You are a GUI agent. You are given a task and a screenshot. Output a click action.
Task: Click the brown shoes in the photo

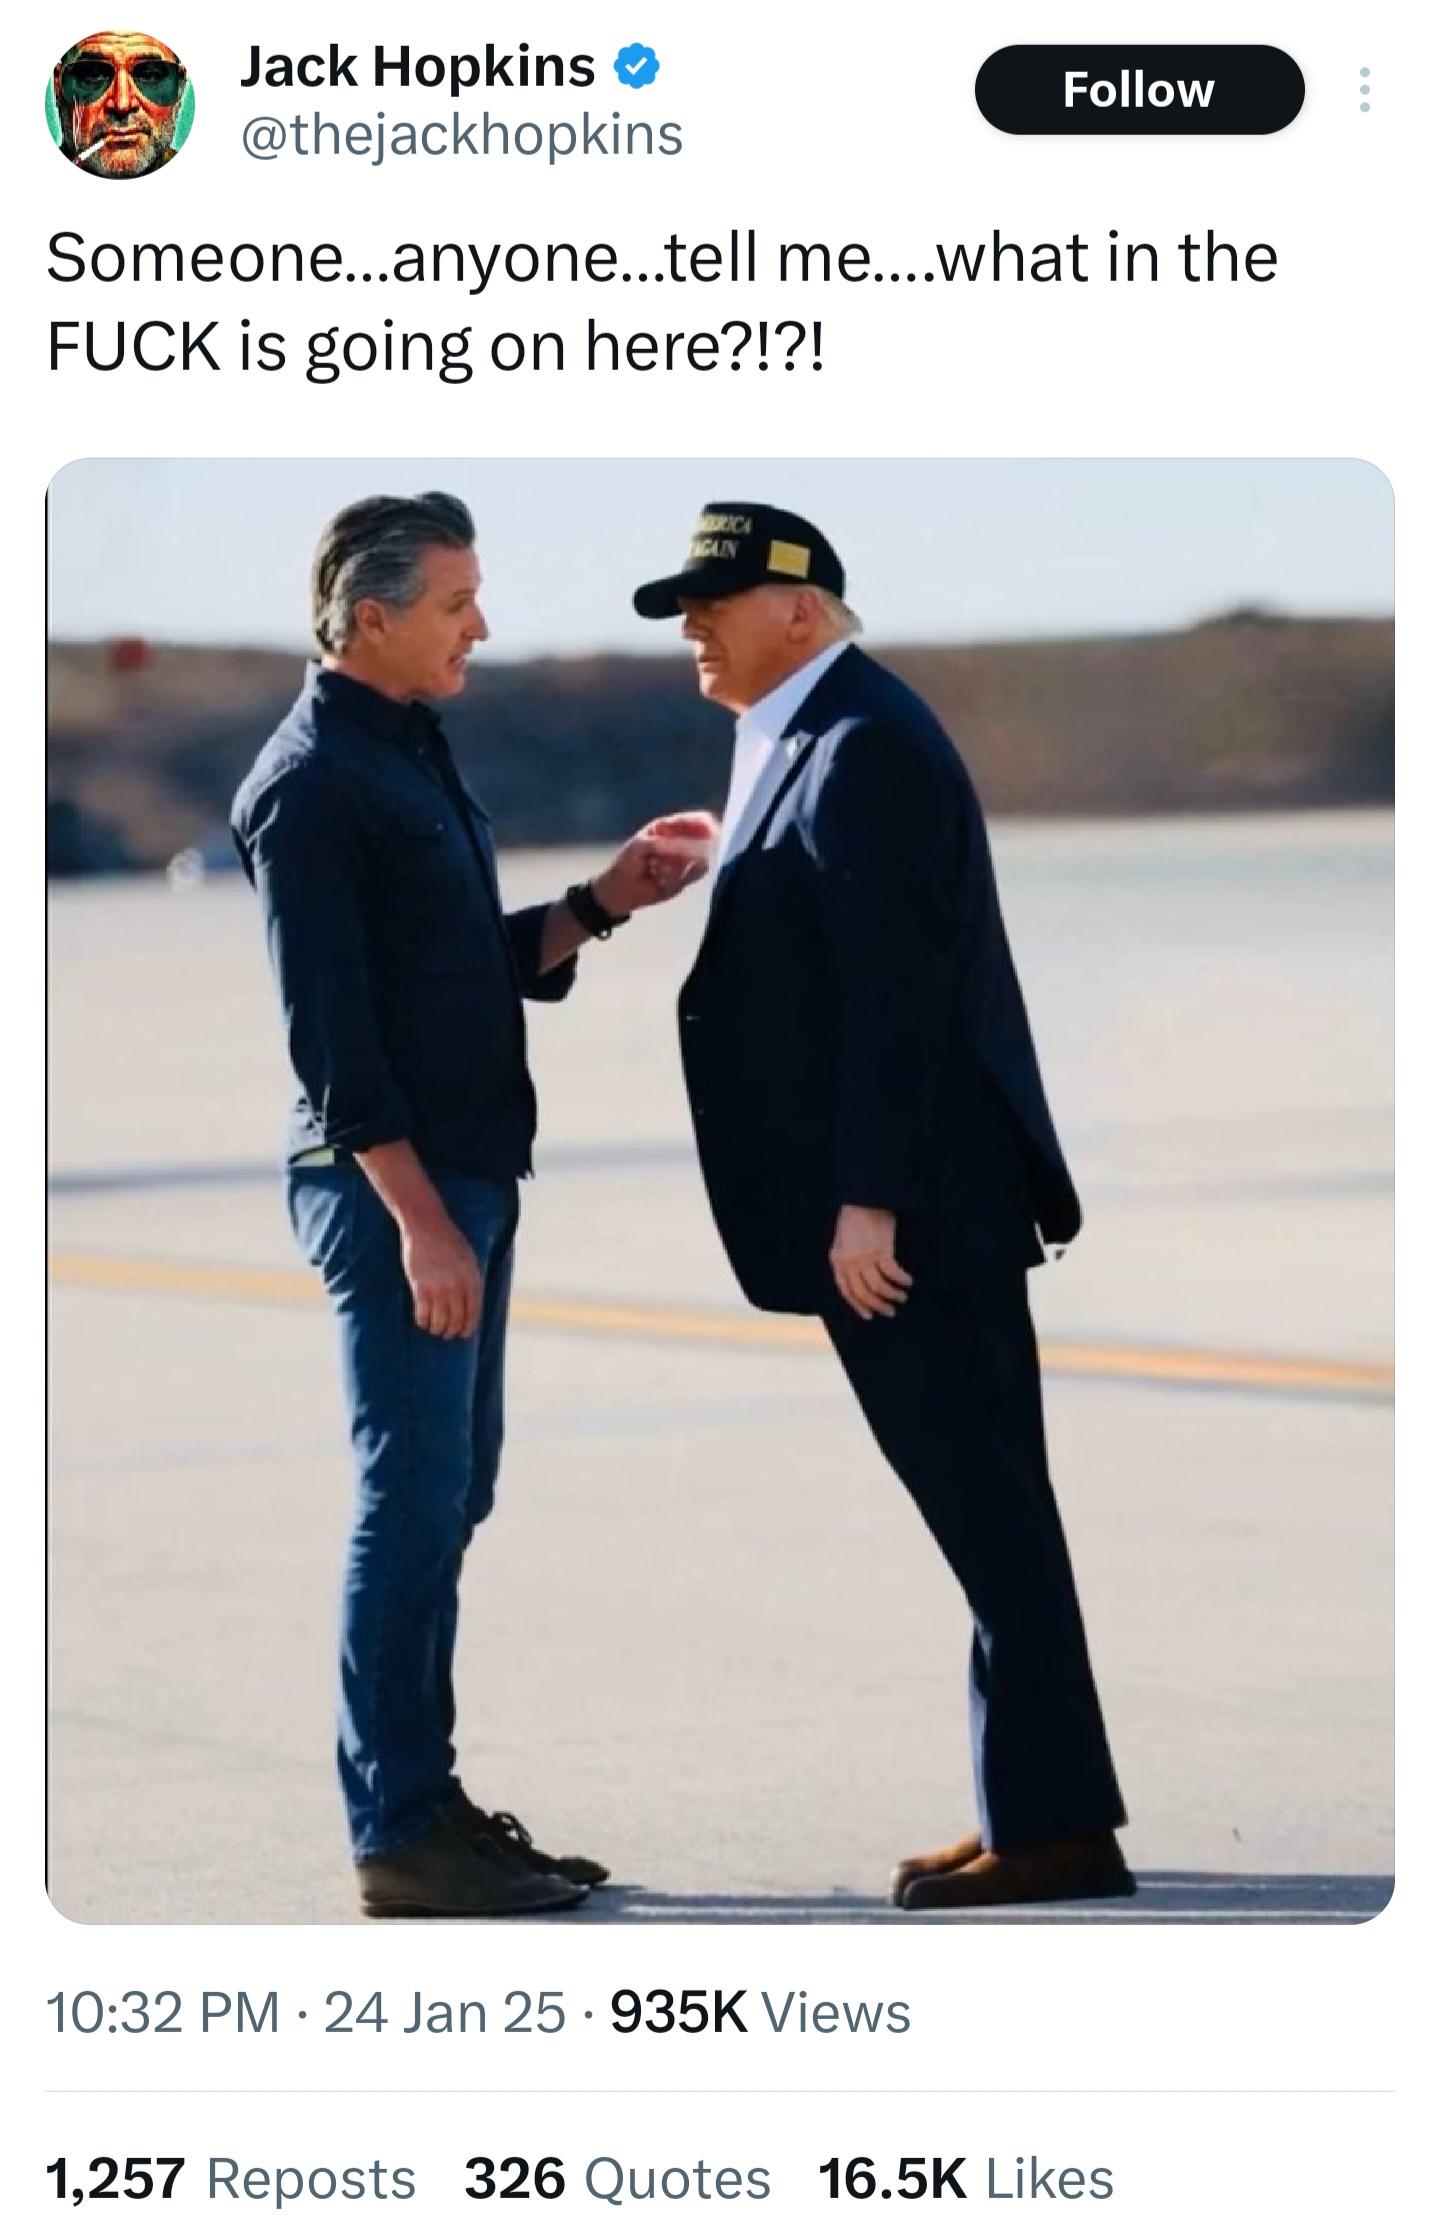pyautogui.click(x=1012, y=1870)
